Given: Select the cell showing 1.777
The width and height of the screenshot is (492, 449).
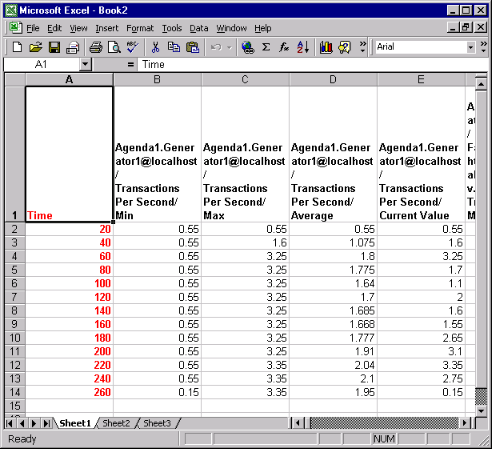Looking at the screenshot, I should point(333,338).
